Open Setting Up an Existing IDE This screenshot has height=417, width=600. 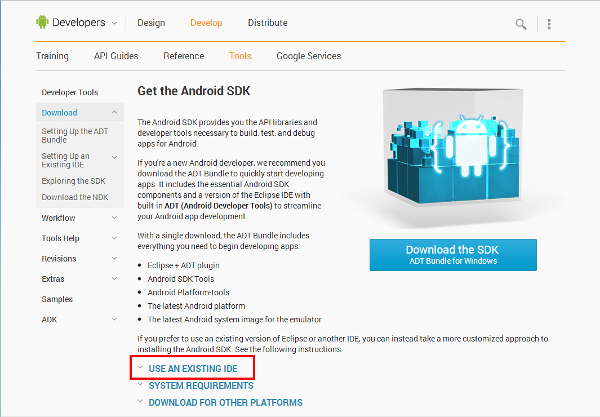click(65, 160)
